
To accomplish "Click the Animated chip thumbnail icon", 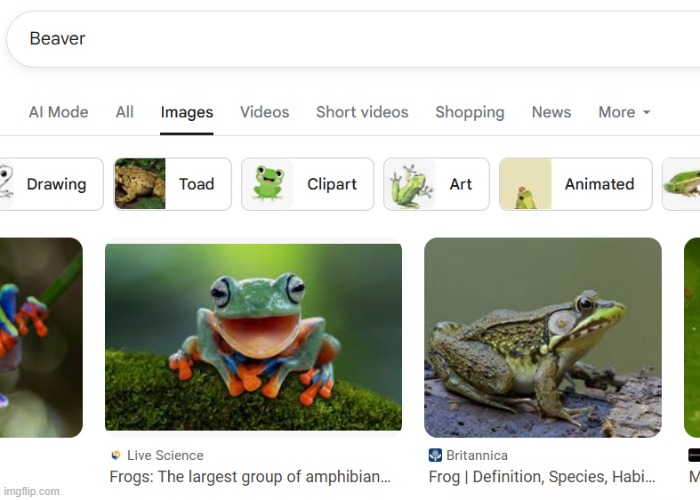I will coord(525,184).
